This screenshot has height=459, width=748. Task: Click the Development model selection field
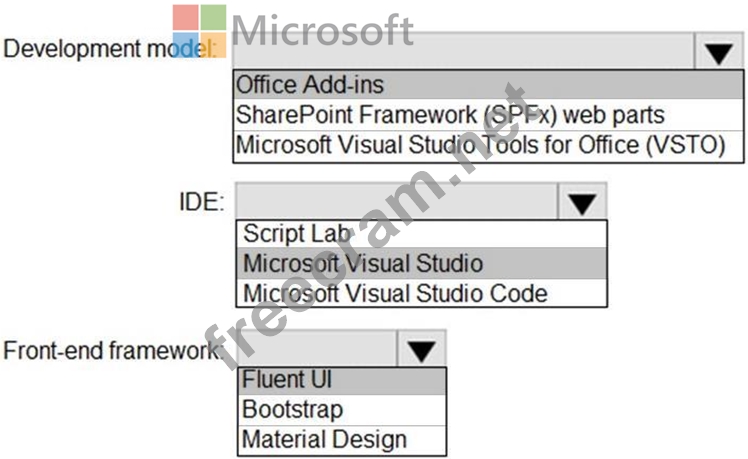[464, 51]
